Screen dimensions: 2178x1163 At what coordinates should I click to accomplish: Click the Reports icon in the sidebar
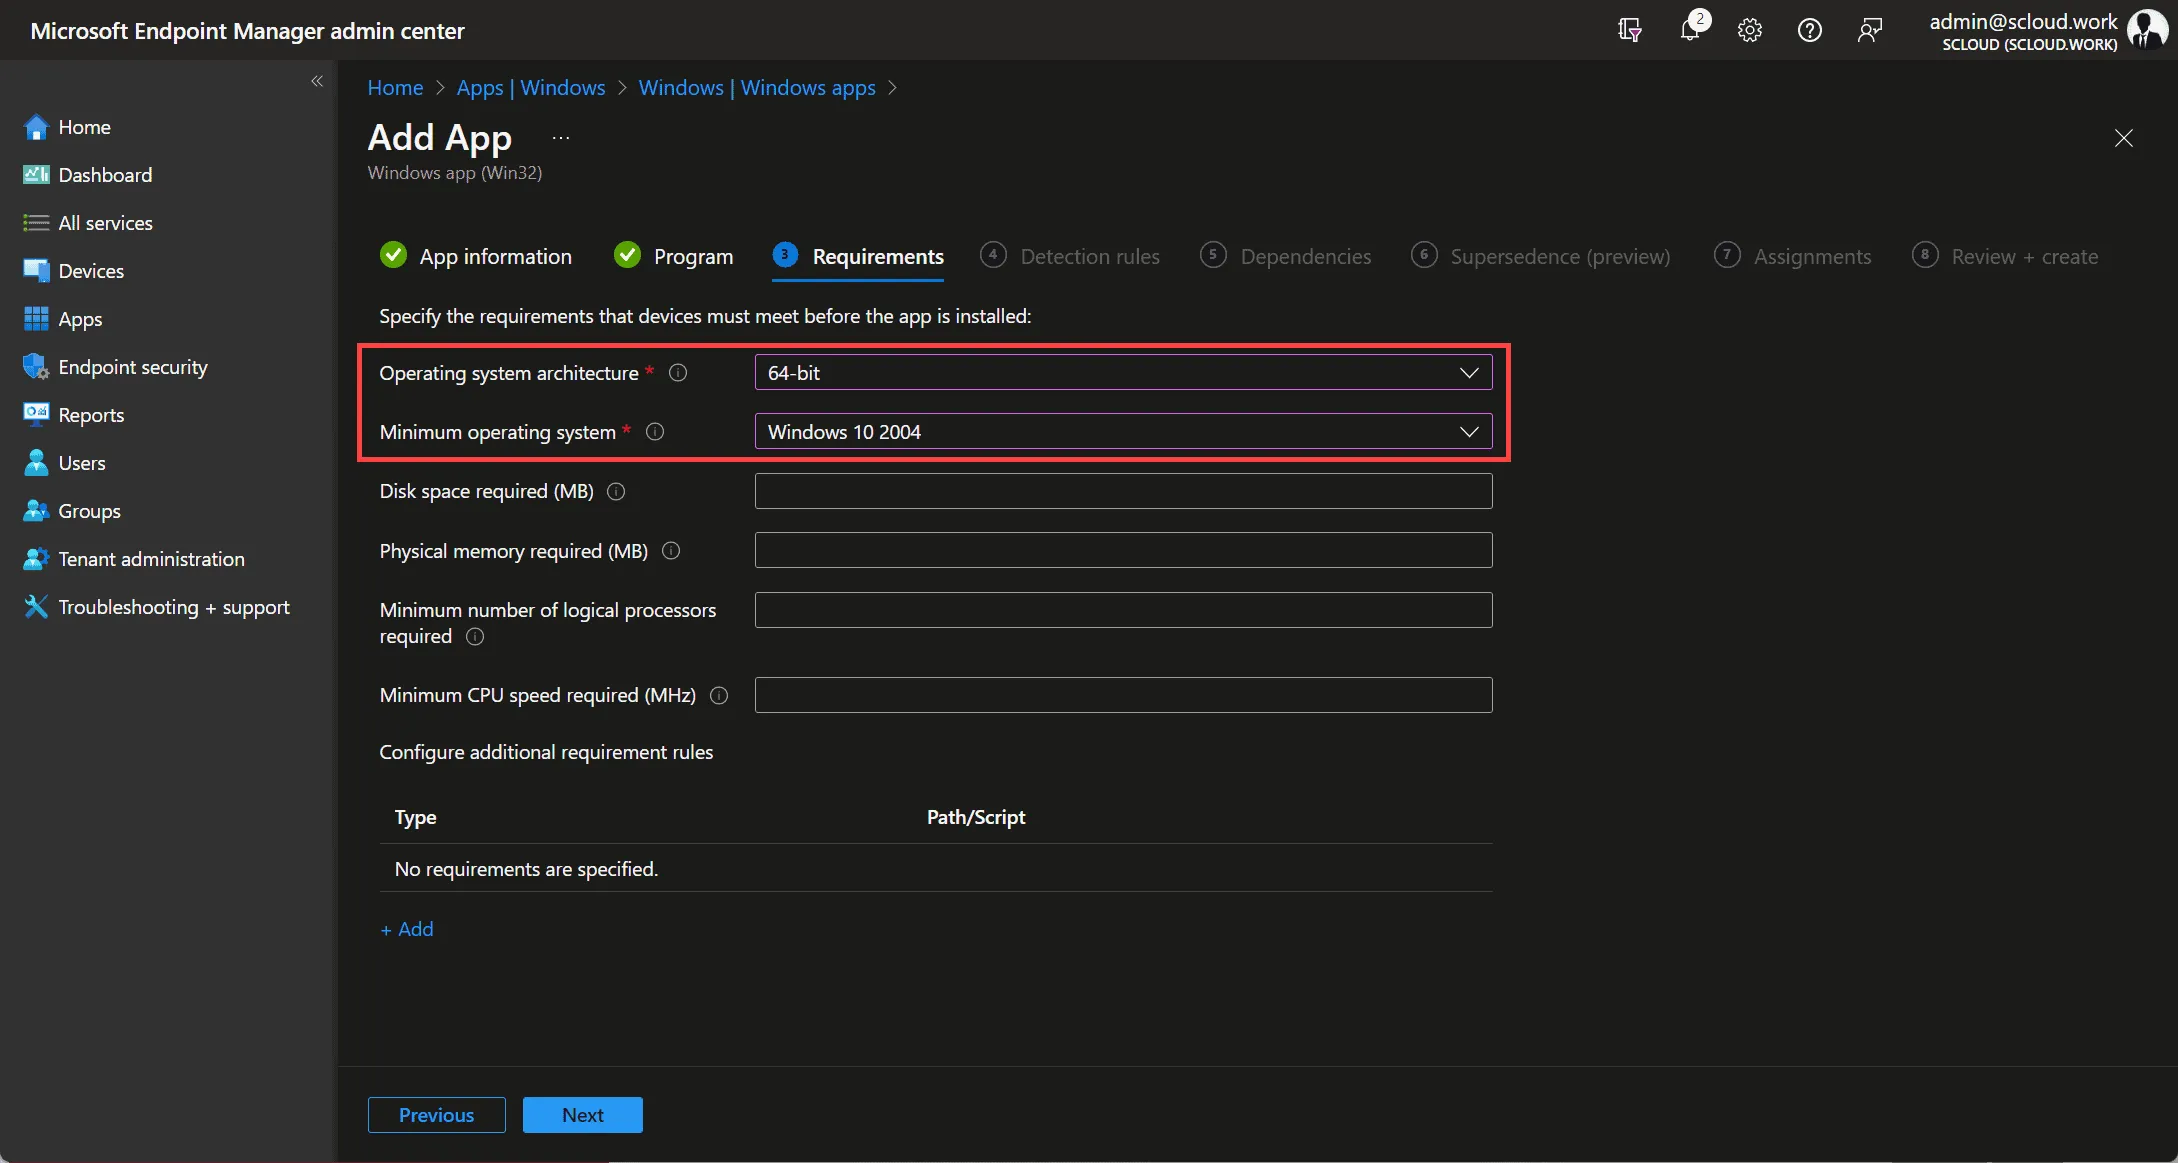(36, 414)
